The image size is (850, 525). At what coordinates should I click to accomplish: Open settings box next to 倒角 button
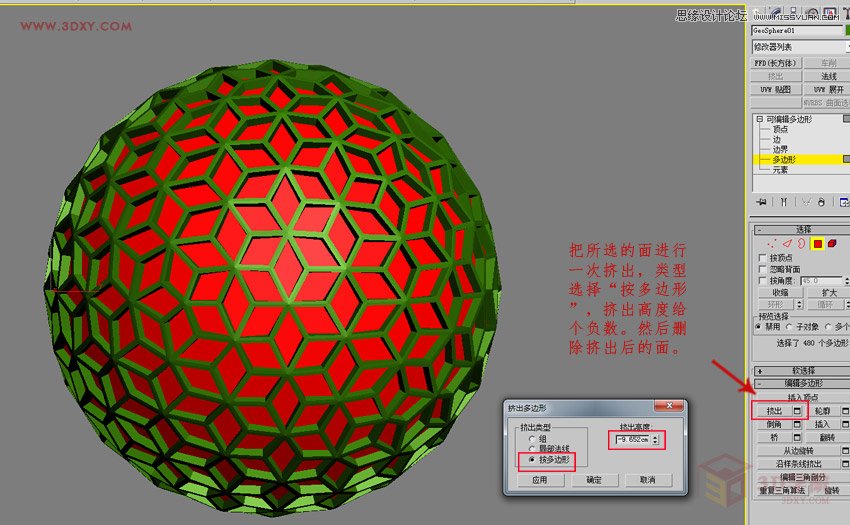click(x=797, y=424)
